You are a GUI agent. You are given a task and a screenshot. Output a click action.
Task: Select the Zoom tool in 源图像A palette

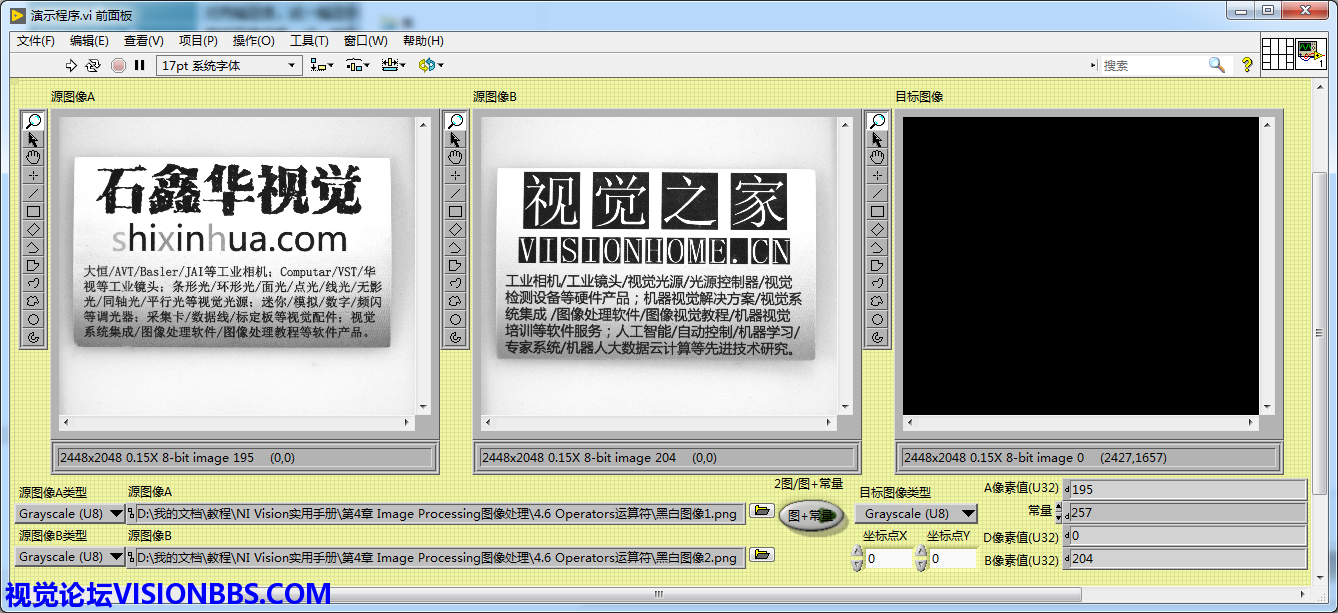pyautogui.click(x=33, y=121)
